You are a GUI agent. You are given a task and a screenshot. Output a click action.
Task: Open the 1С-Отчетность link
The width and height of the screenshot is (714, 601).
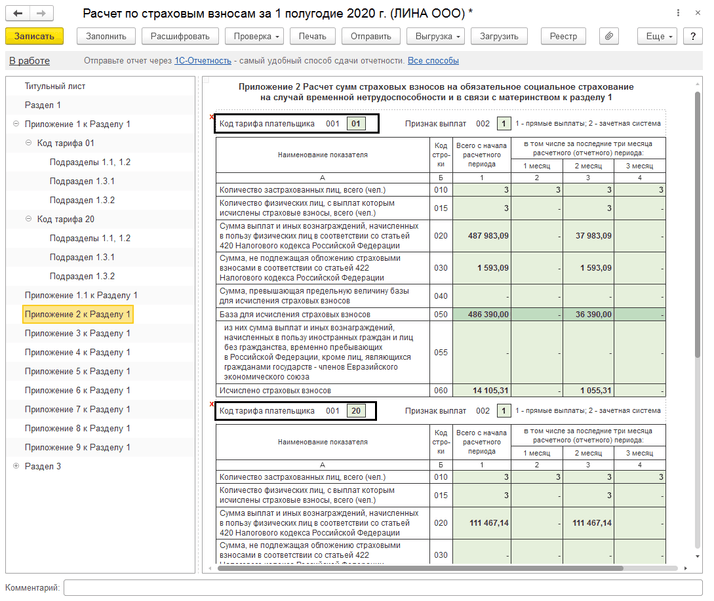[203, 61]
